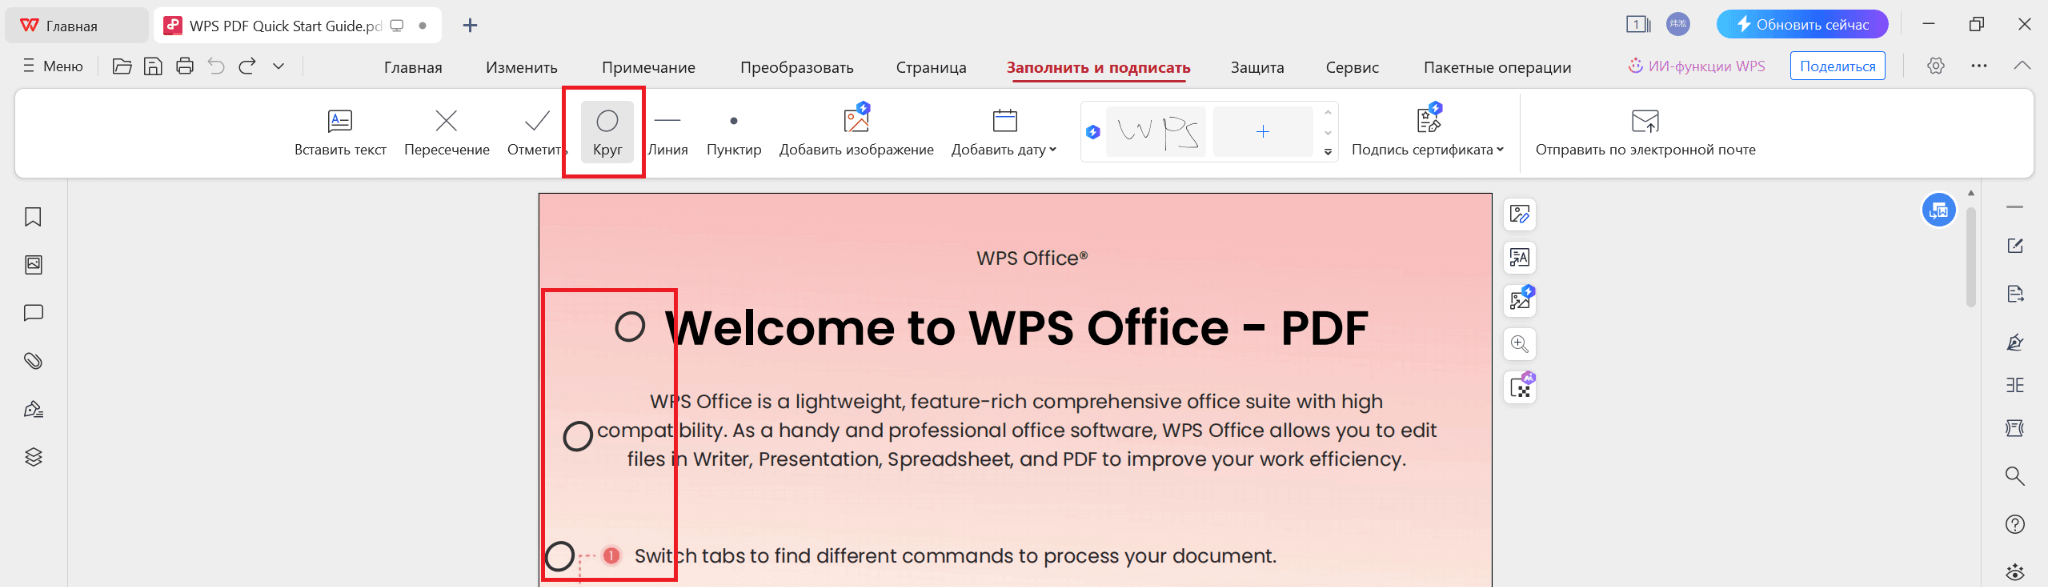The image size is (2048, 587).
Task: Open the page thumbnails panel
Action: point(33,265)
